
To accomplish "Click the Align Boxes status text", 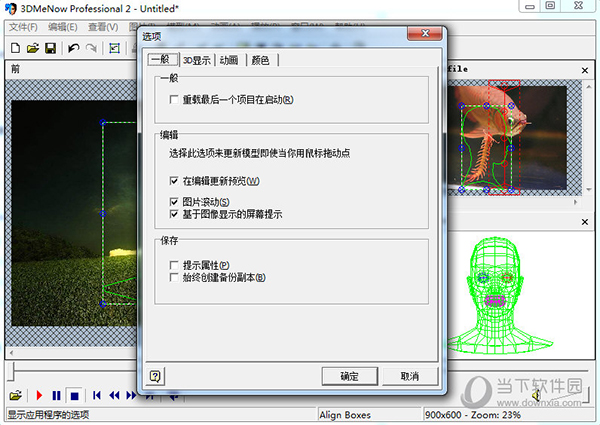I will pos(345,415).
